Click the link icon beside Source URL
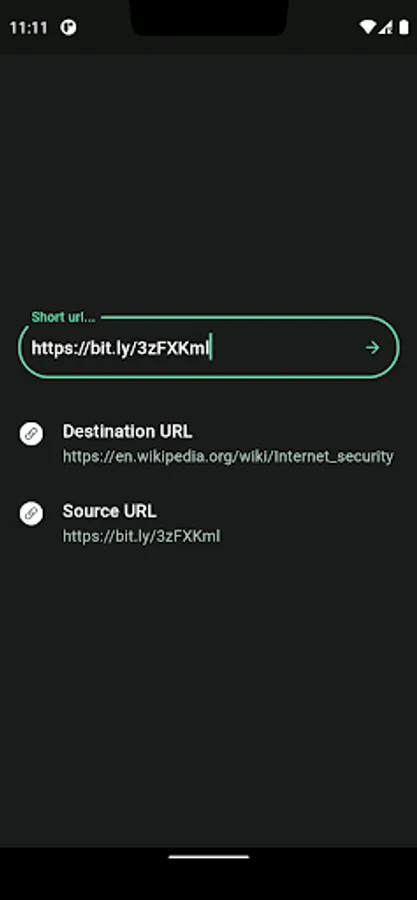 (31, 513)
